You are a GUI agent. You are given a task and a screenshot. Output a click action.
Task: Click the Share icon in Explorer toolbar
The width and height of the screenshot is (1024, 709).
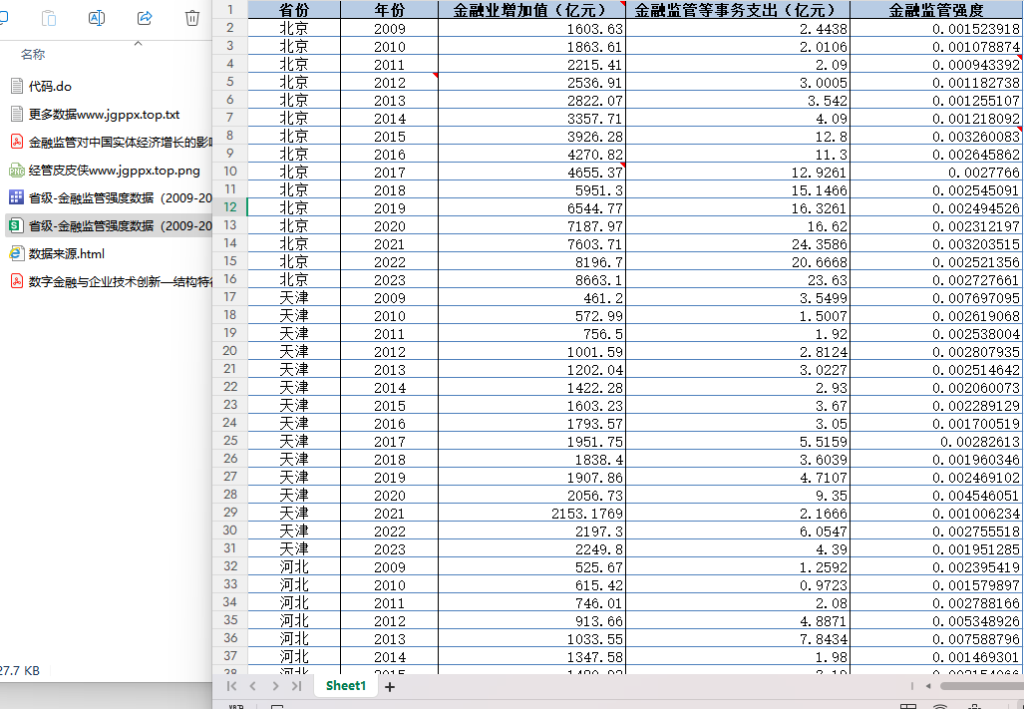(x=144, y=18)
